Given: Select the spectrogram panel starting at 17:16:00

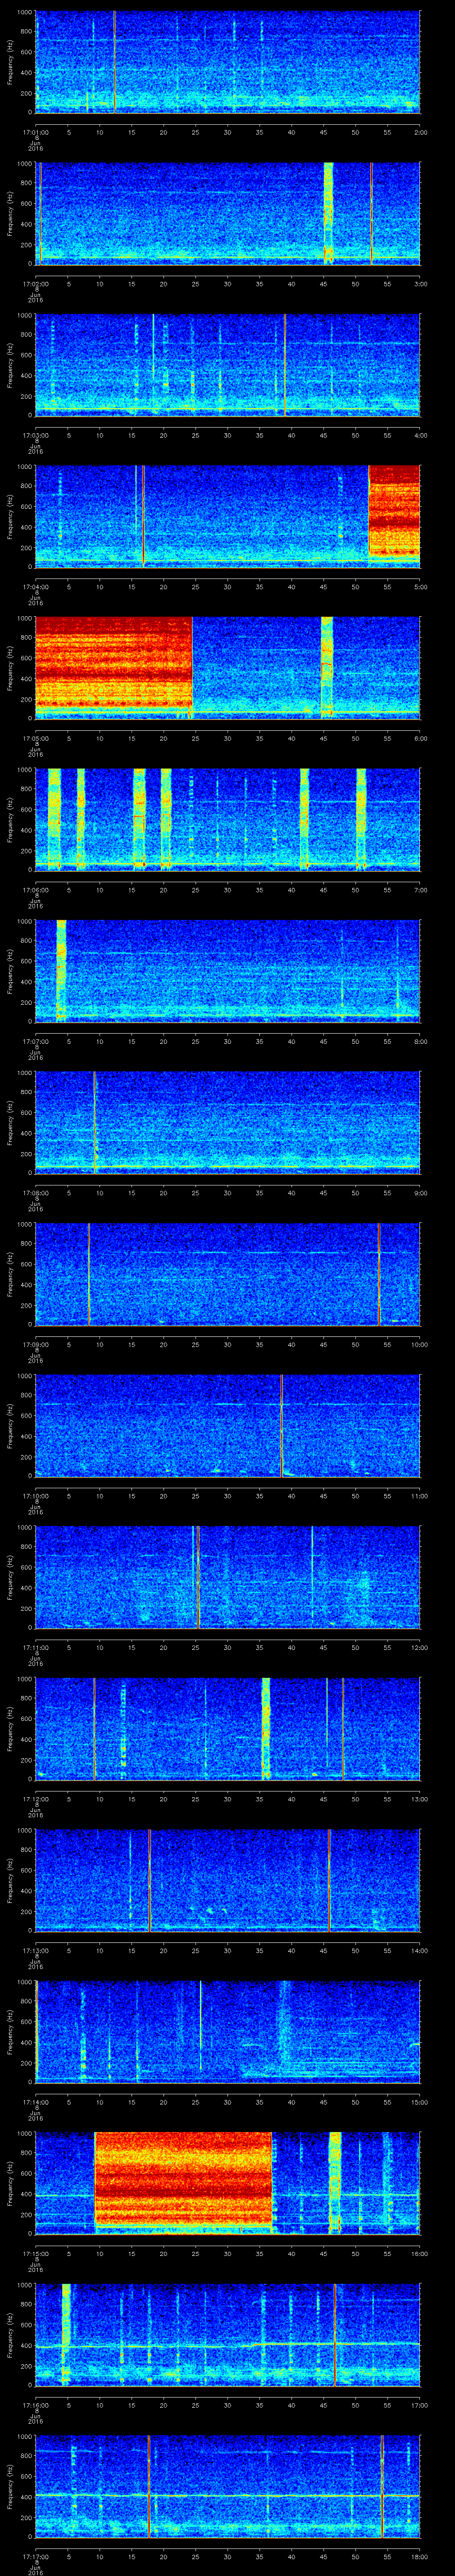Looking at the screenshot, I should [x=228, y=2334].
